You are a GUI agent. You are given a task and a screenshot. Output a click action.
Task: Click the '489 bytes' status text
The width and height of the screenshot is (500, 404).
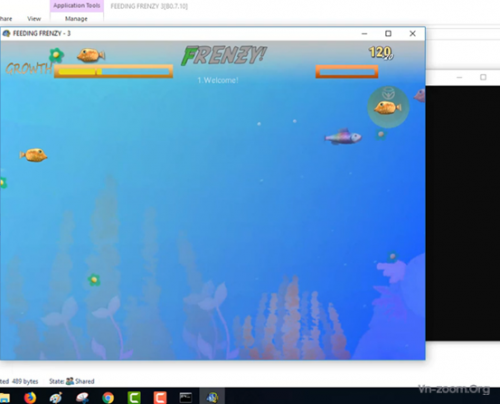(x=25, y=381)
